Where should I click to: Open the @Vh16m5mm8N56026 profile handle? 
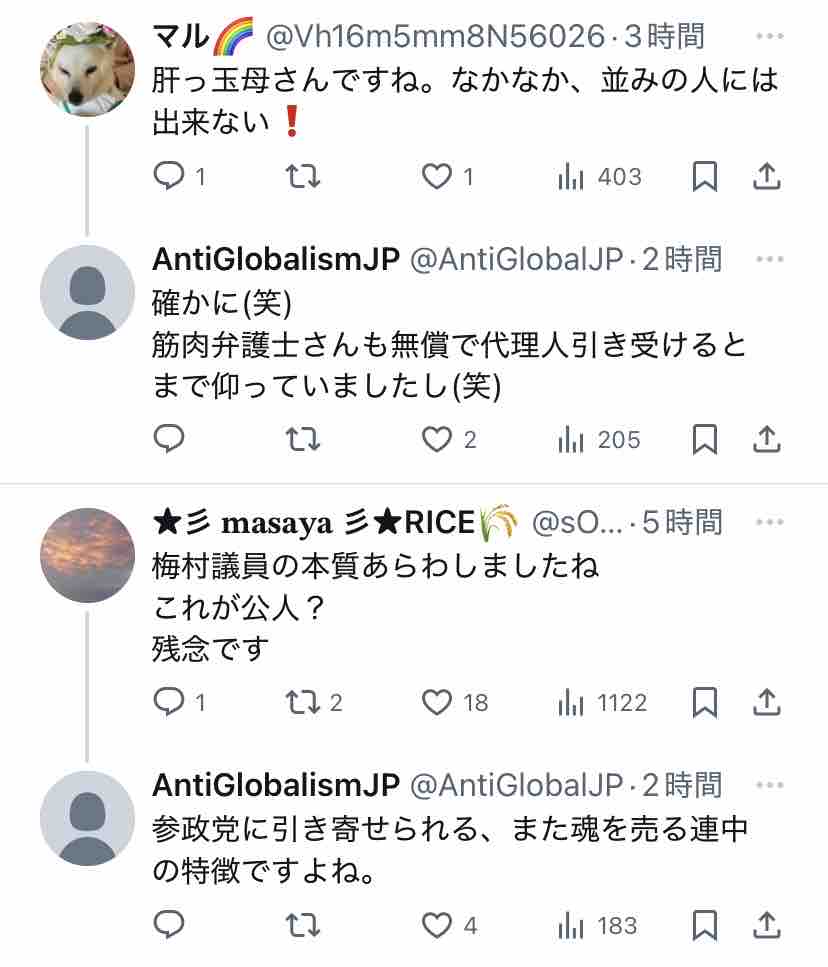(435, 36)
